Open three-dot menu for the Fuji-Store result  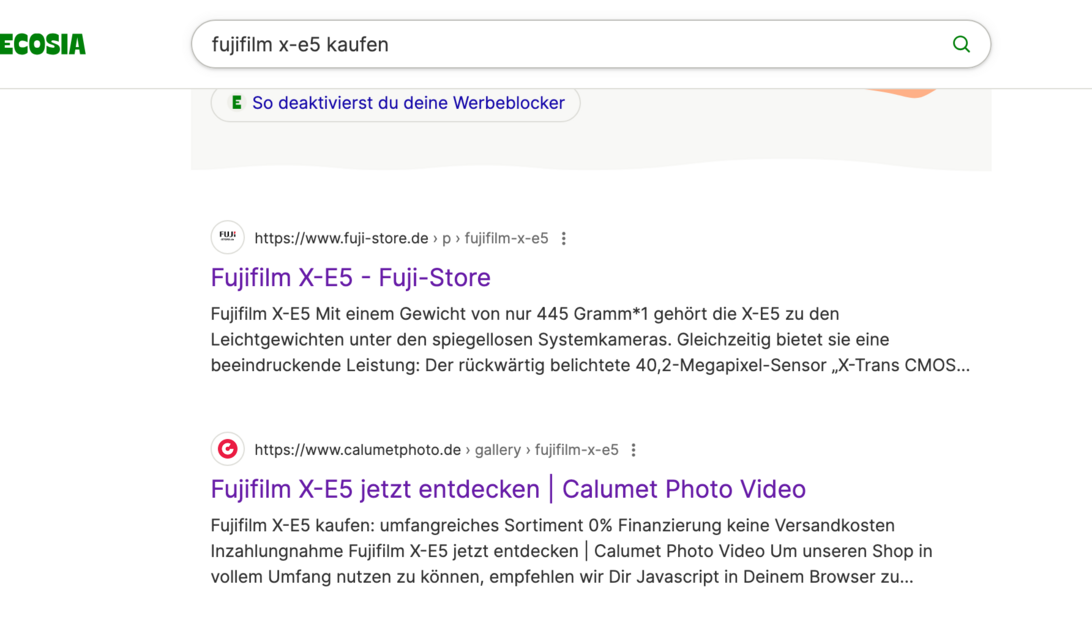(x=564, y=238)
